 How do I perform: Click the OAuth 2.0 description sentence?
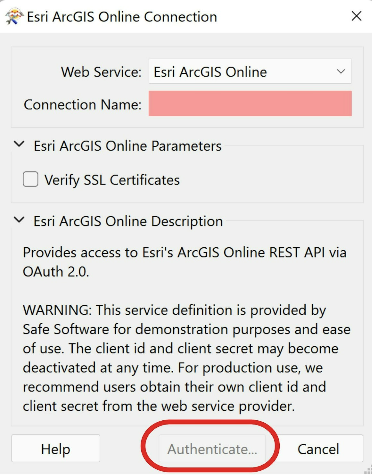(185, 262)
